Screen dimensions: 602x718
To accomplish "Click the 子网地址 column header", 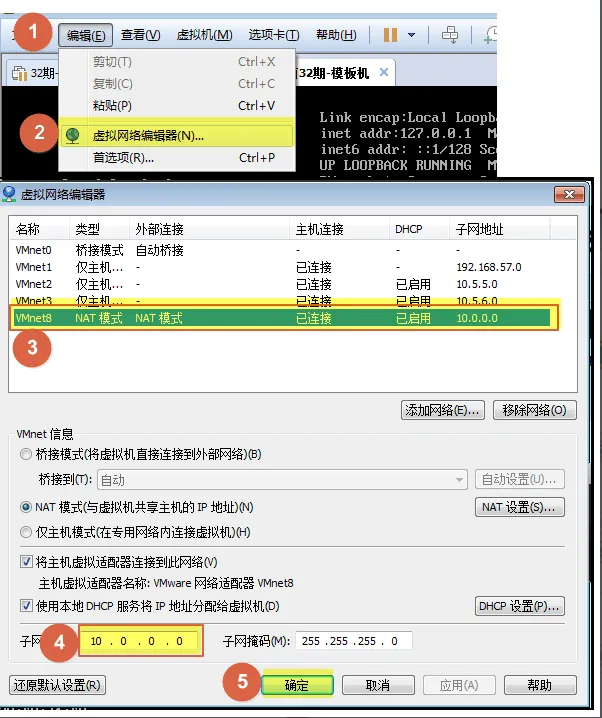I will 499,229.
